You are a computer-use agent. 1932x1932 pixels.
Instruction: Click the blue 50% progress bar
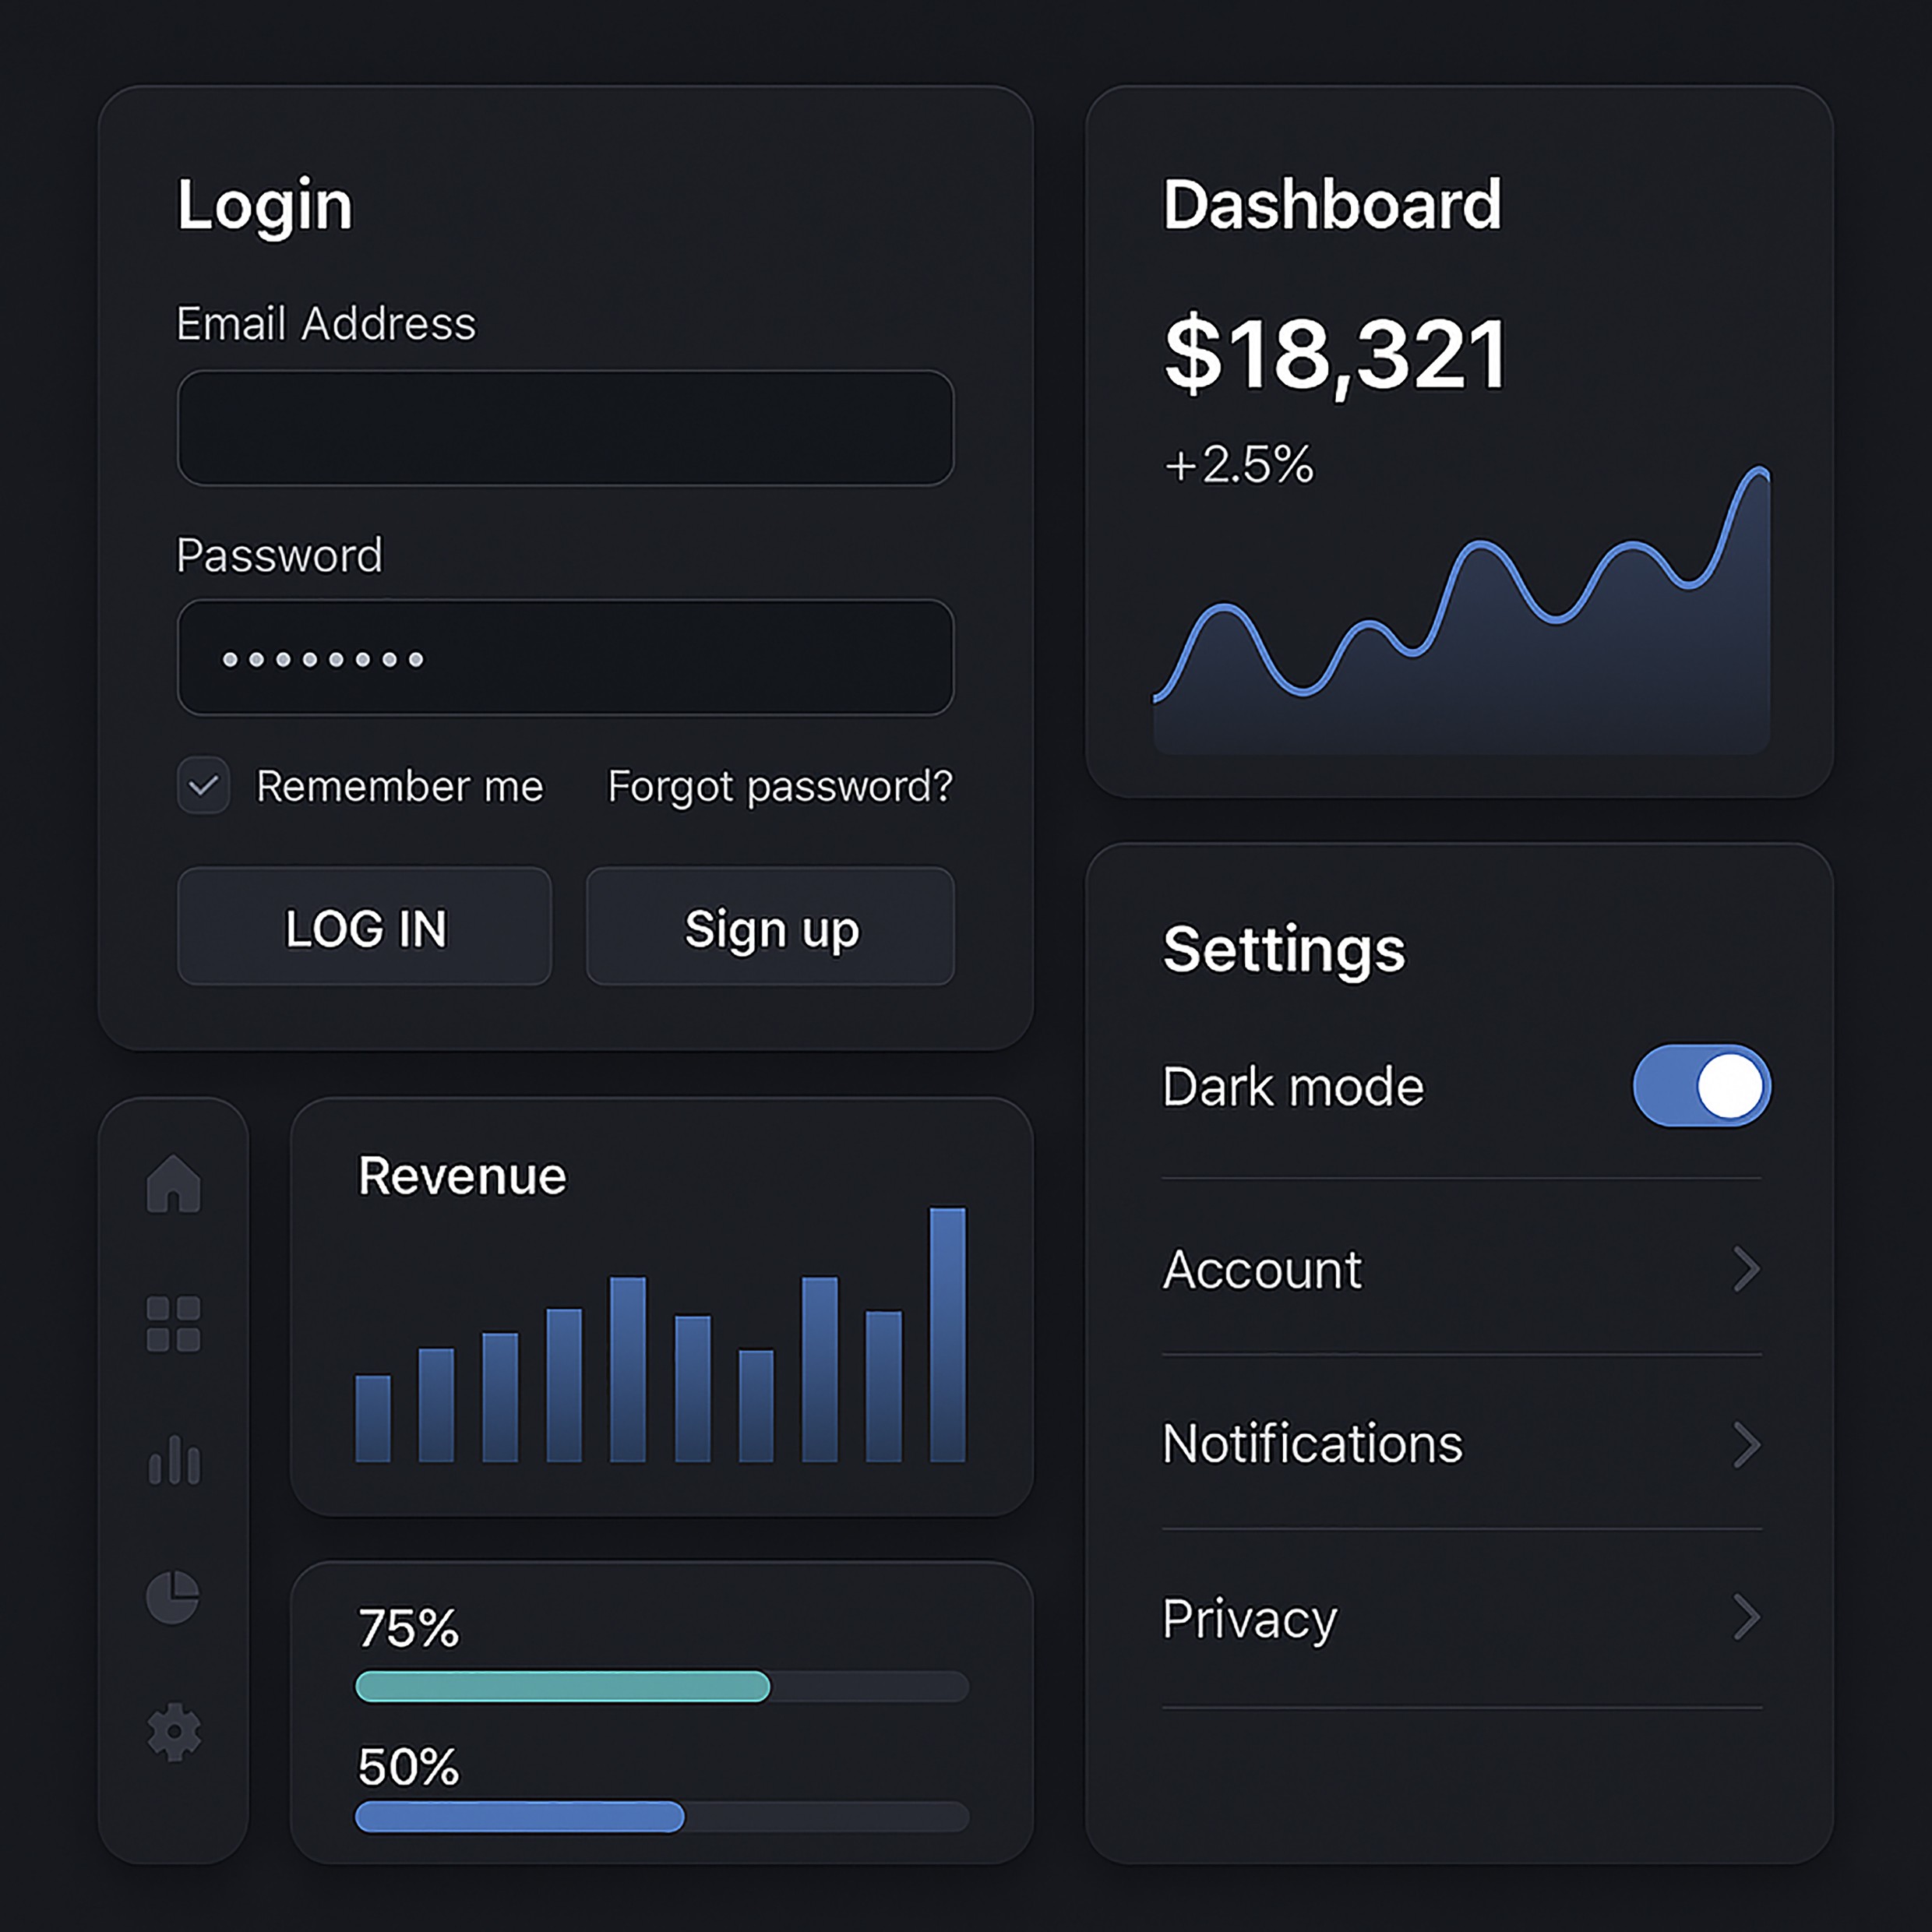tap(520, 1816)
